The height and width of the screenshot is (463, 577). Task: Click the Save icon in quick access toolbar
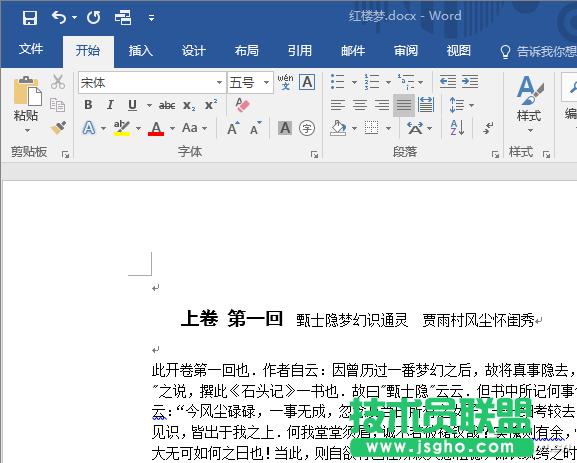[30, 17]
